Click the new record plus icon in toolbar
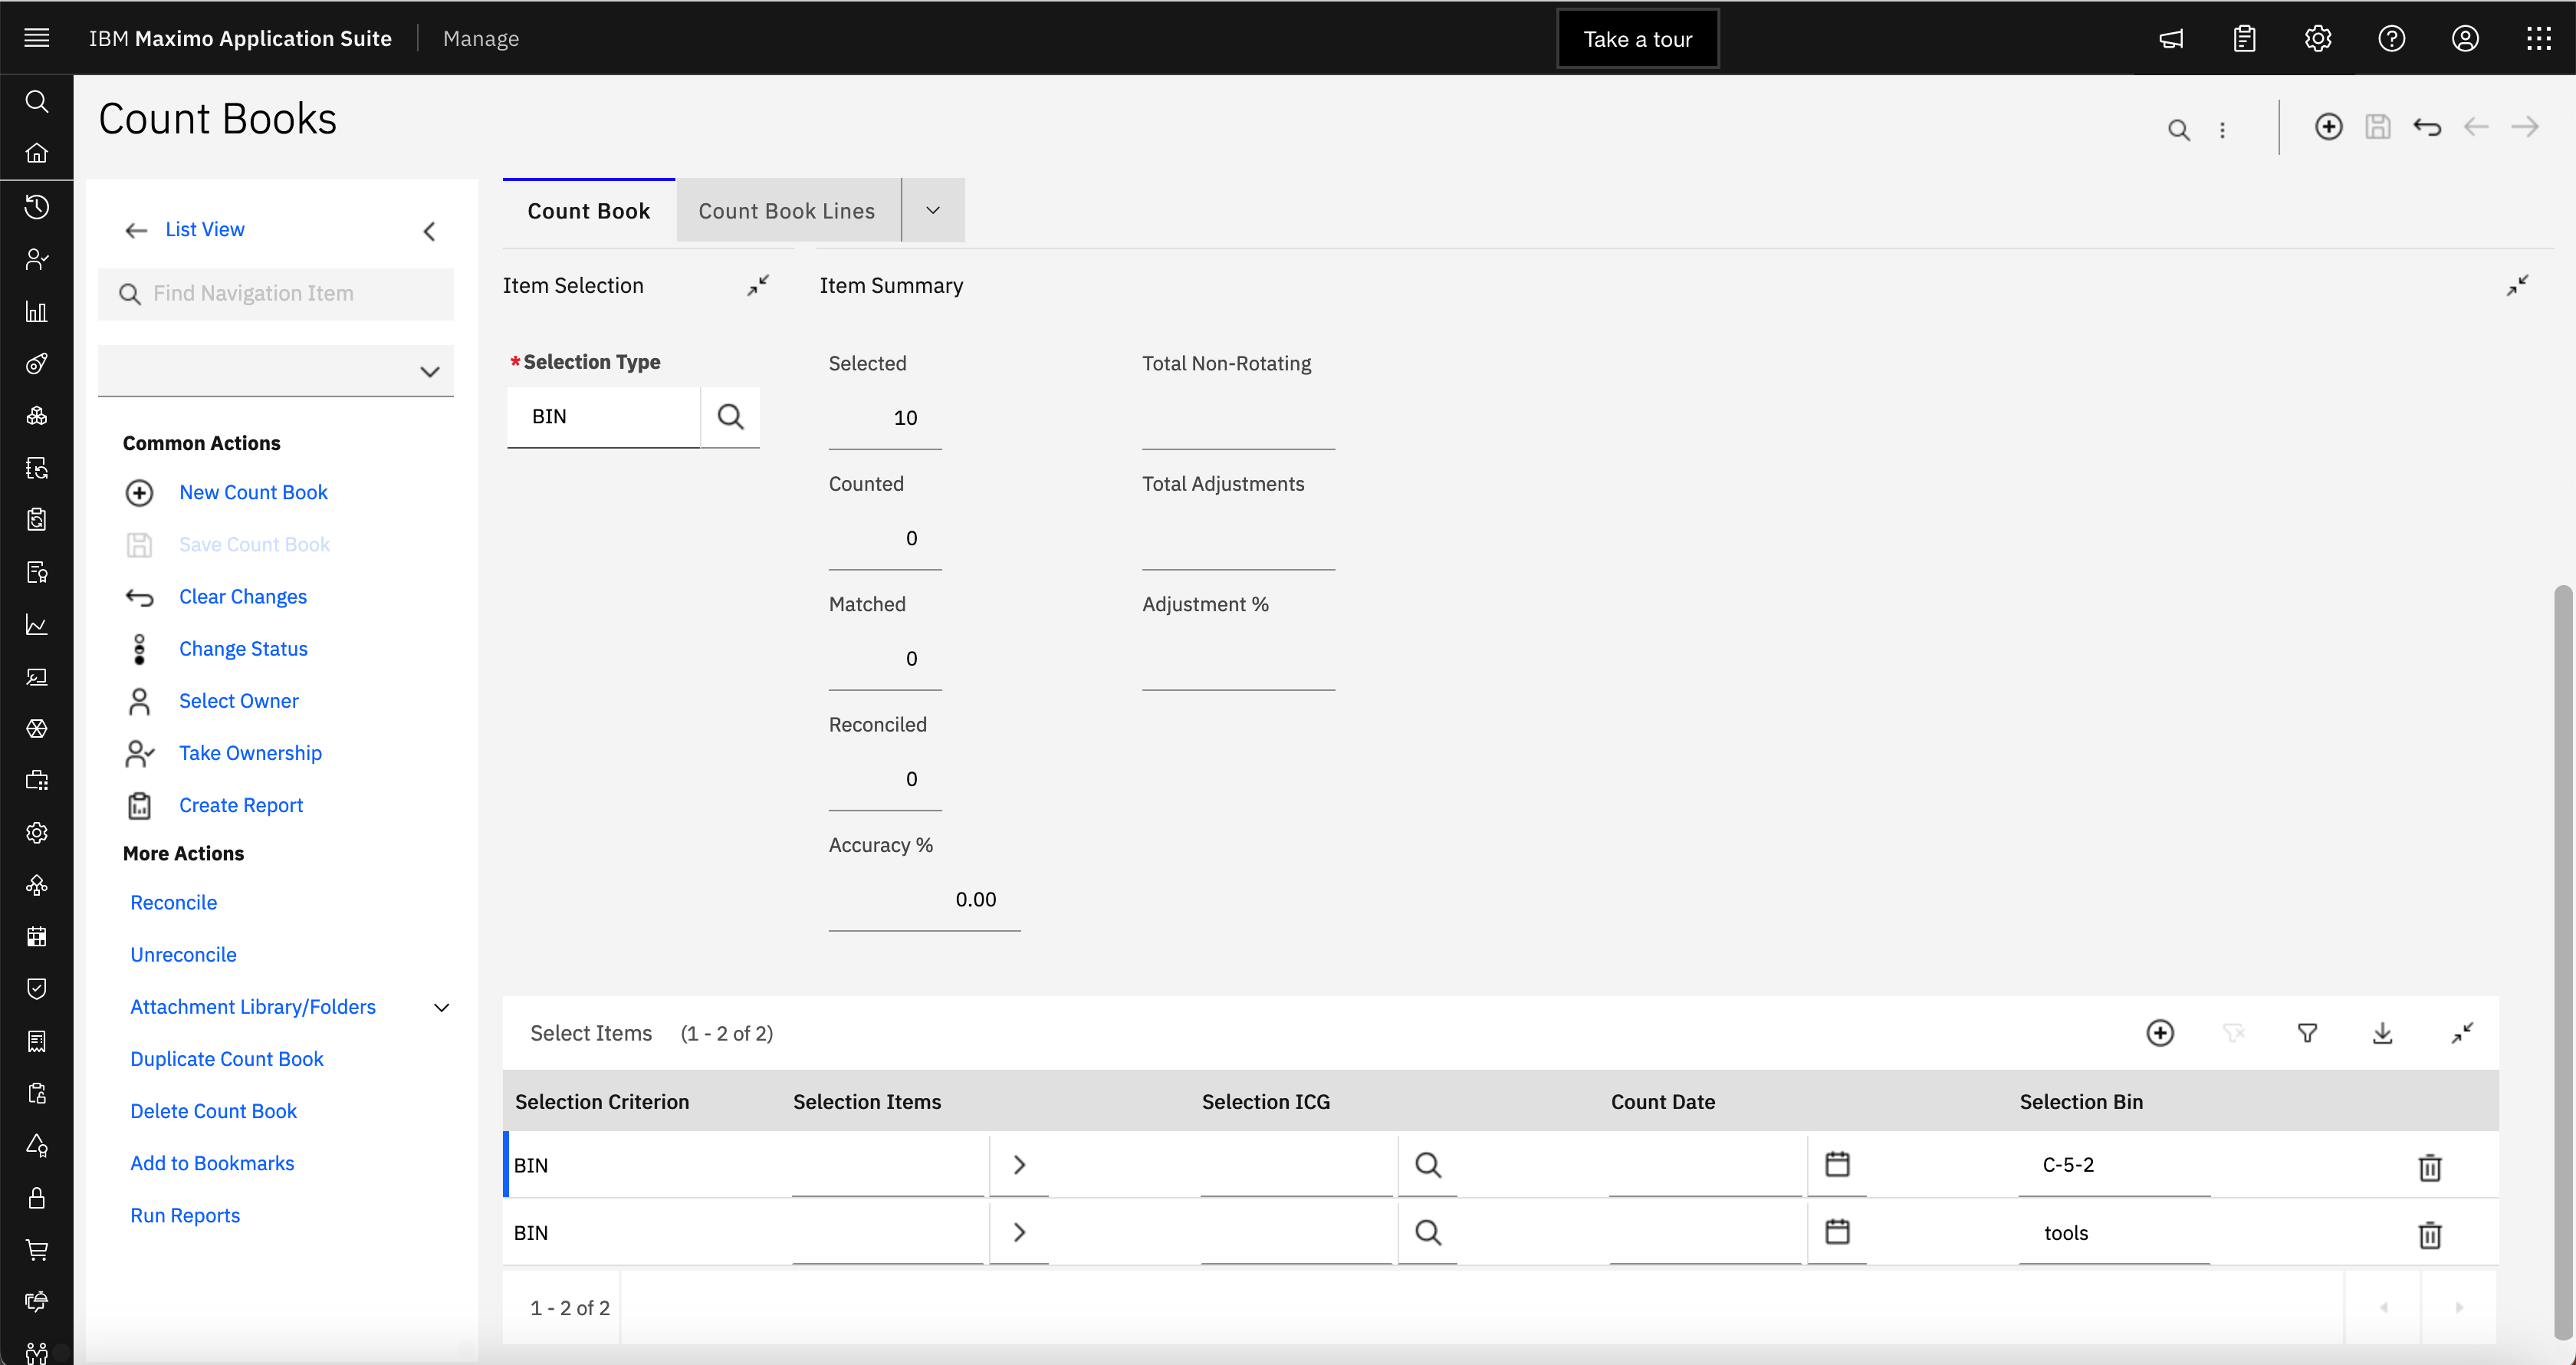The height and width of the screenshot is (1365, 2576). click(2328, 127)
